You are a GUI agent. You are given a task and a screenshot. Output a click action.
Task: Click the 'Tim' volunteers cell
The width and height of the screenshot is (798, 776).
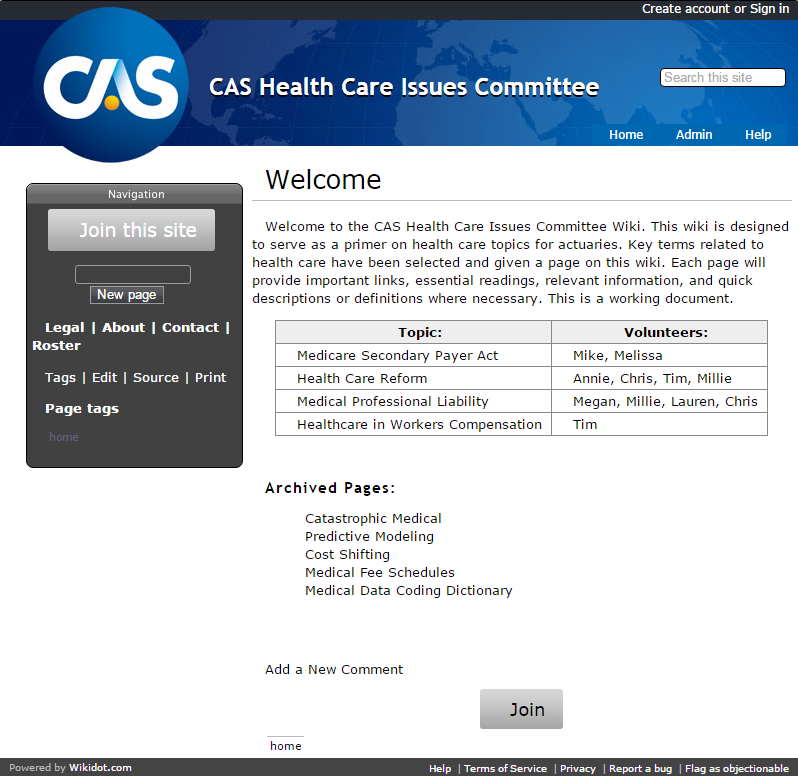coord(659,424)
